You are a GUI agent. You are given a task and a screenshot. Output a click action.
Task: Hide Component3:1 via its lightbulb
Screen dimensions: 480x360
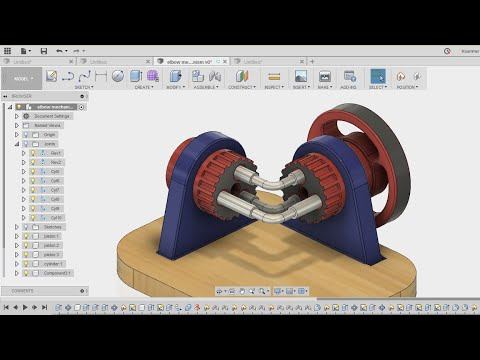coord(26,273)
